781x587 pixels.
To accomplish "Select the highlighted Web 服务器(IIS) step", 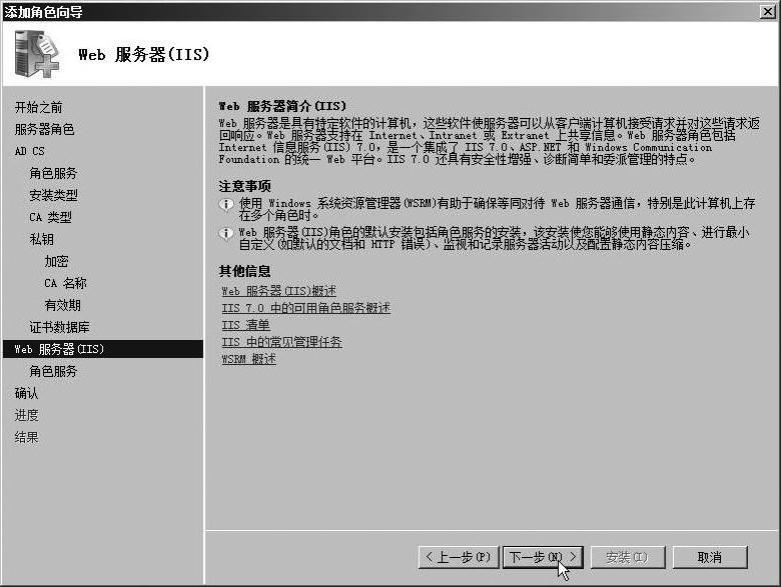I will pyautogui.click(x=103, y=349).
